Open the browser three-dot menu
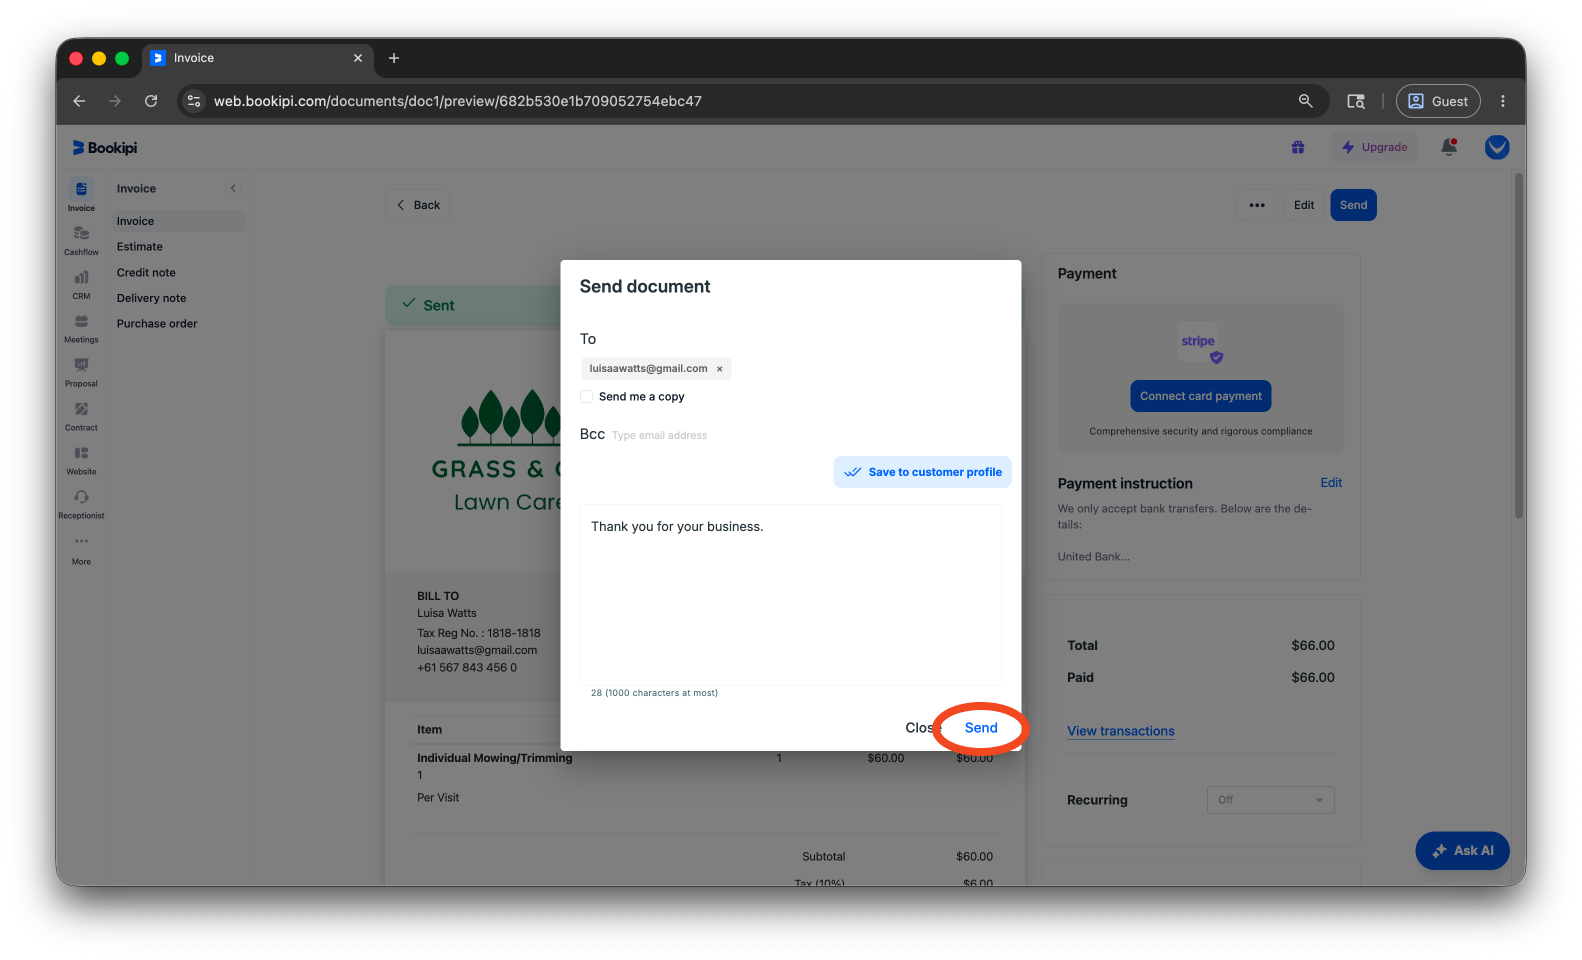1582x960 pixels. click(1502, 101)
